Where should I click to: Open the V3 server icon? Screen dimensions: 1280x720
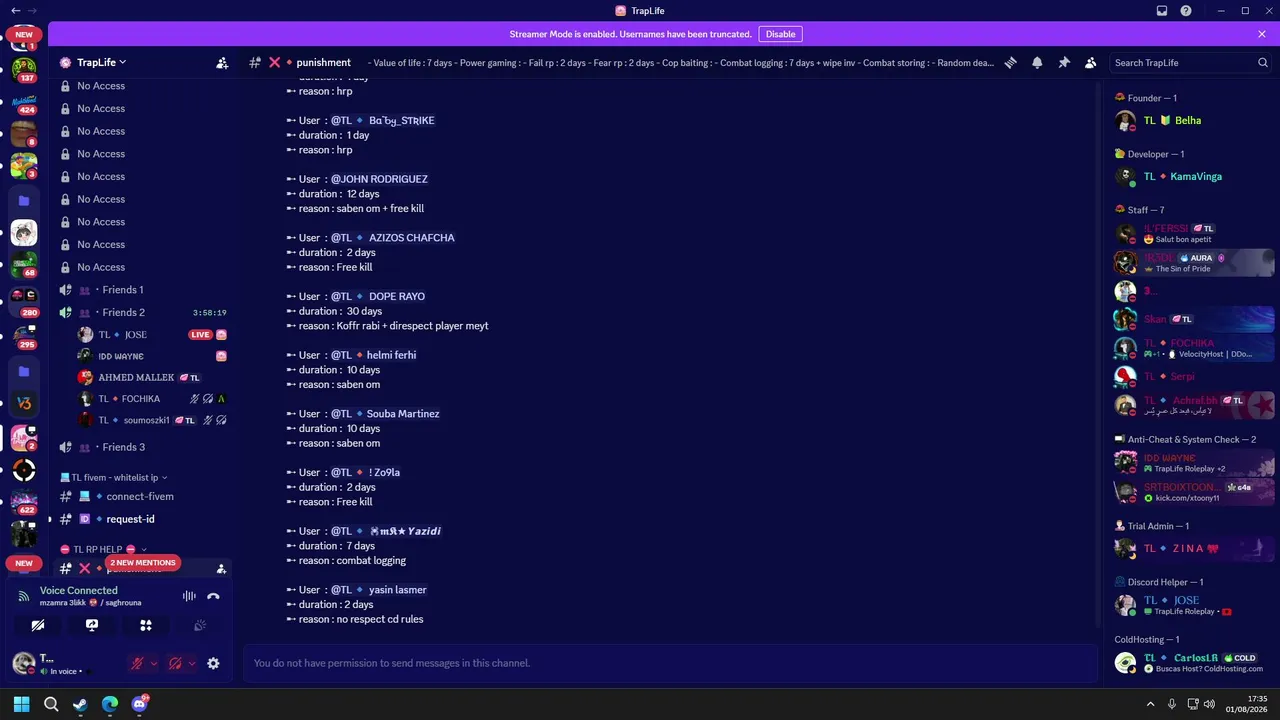[24, 403]
